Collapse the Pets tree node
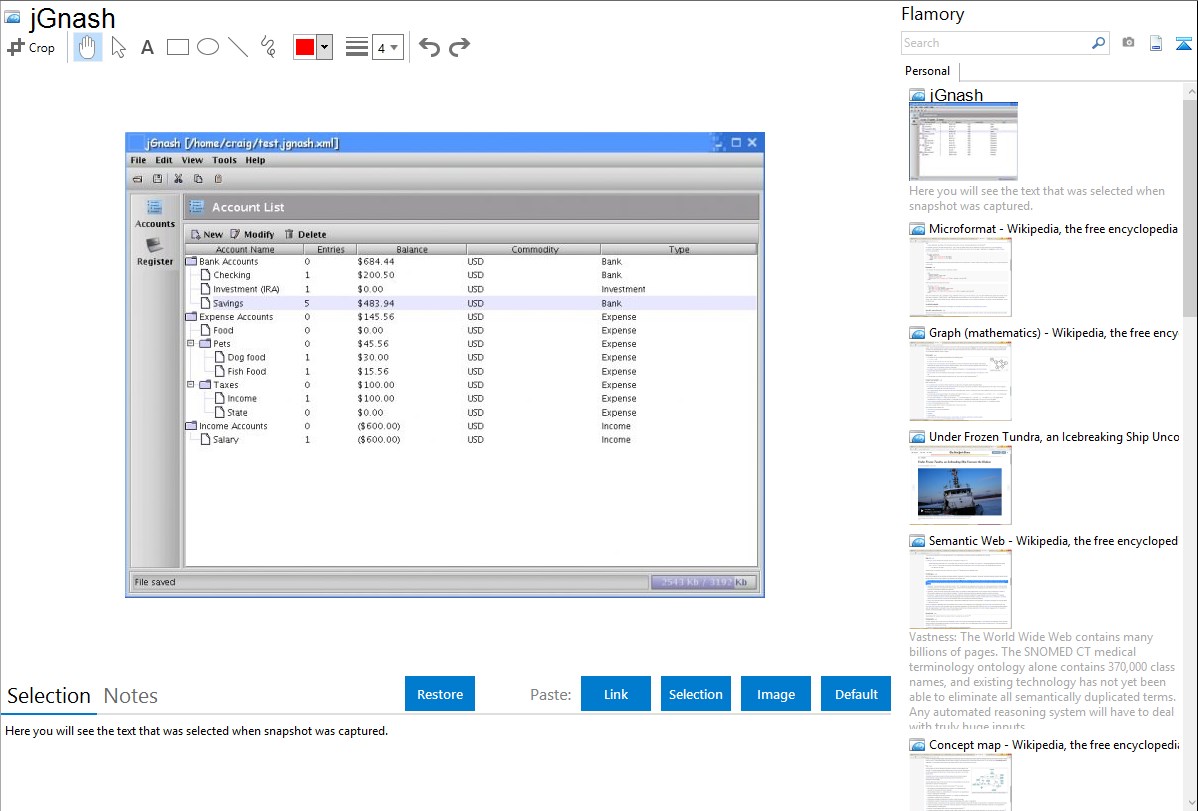Screen dimensions: 1198x811 pos(191,344)
